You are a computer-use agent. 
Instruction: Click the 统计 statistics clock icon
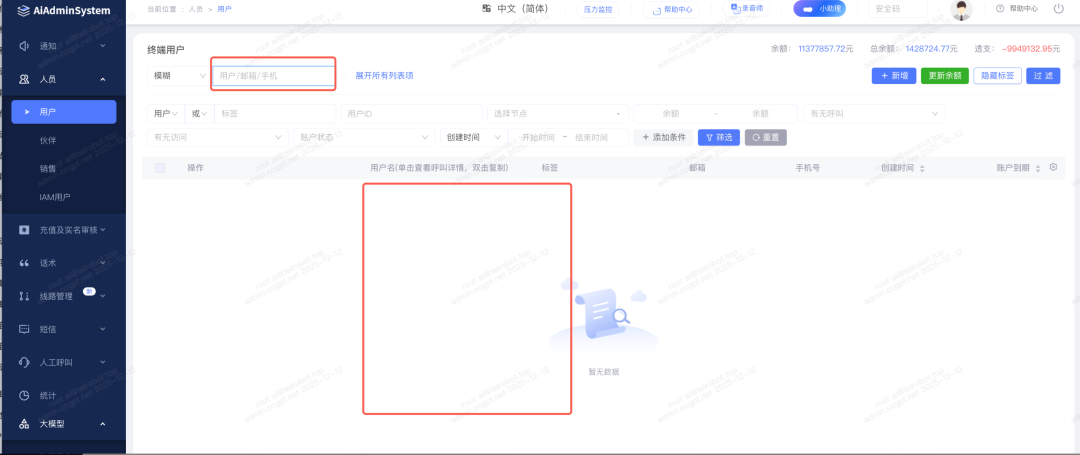pos(24,395)
